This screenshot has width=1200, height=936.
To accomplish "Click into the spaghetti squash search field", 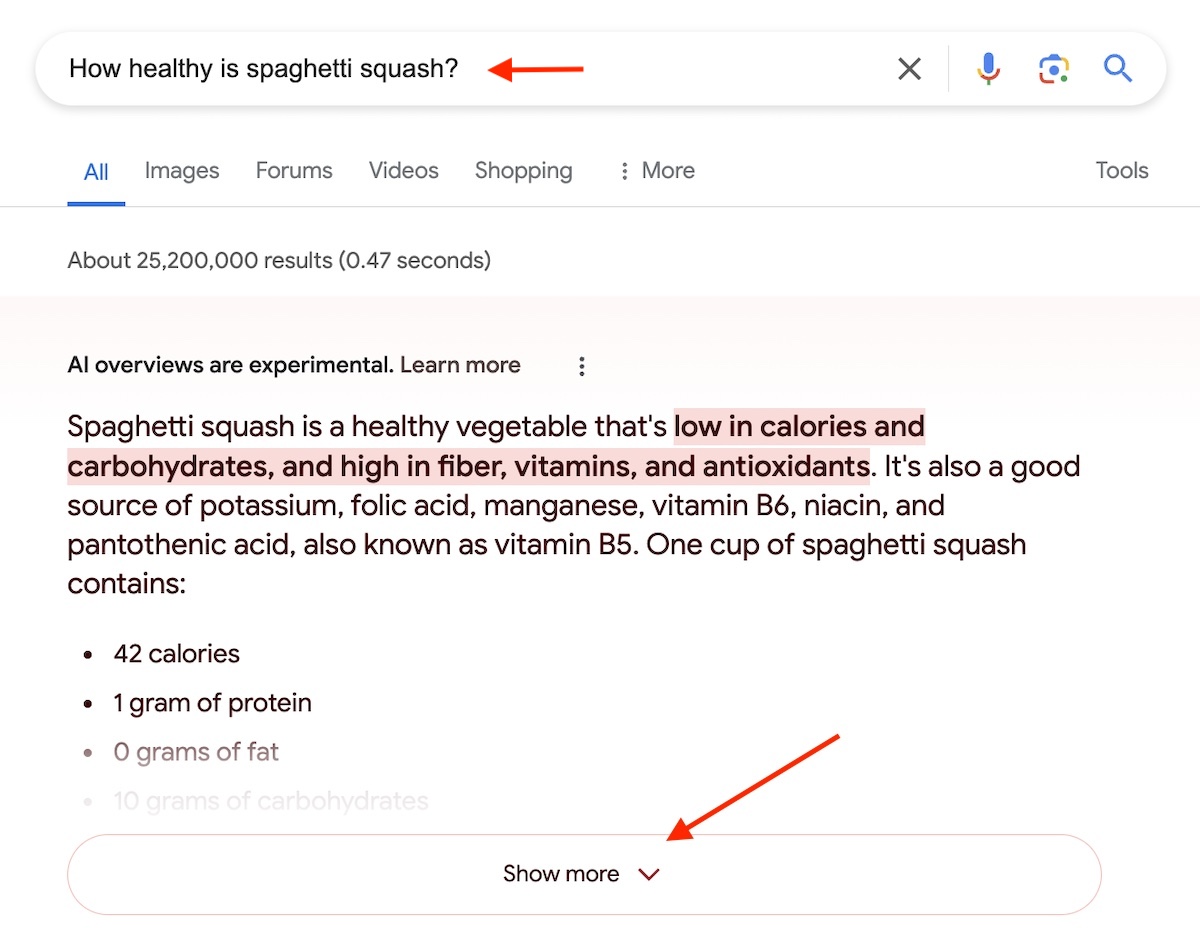I will coord(263,69).
